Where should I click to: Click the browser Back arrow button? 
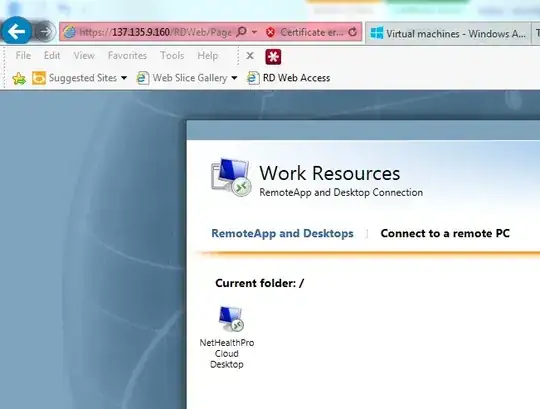coord(16,31)
